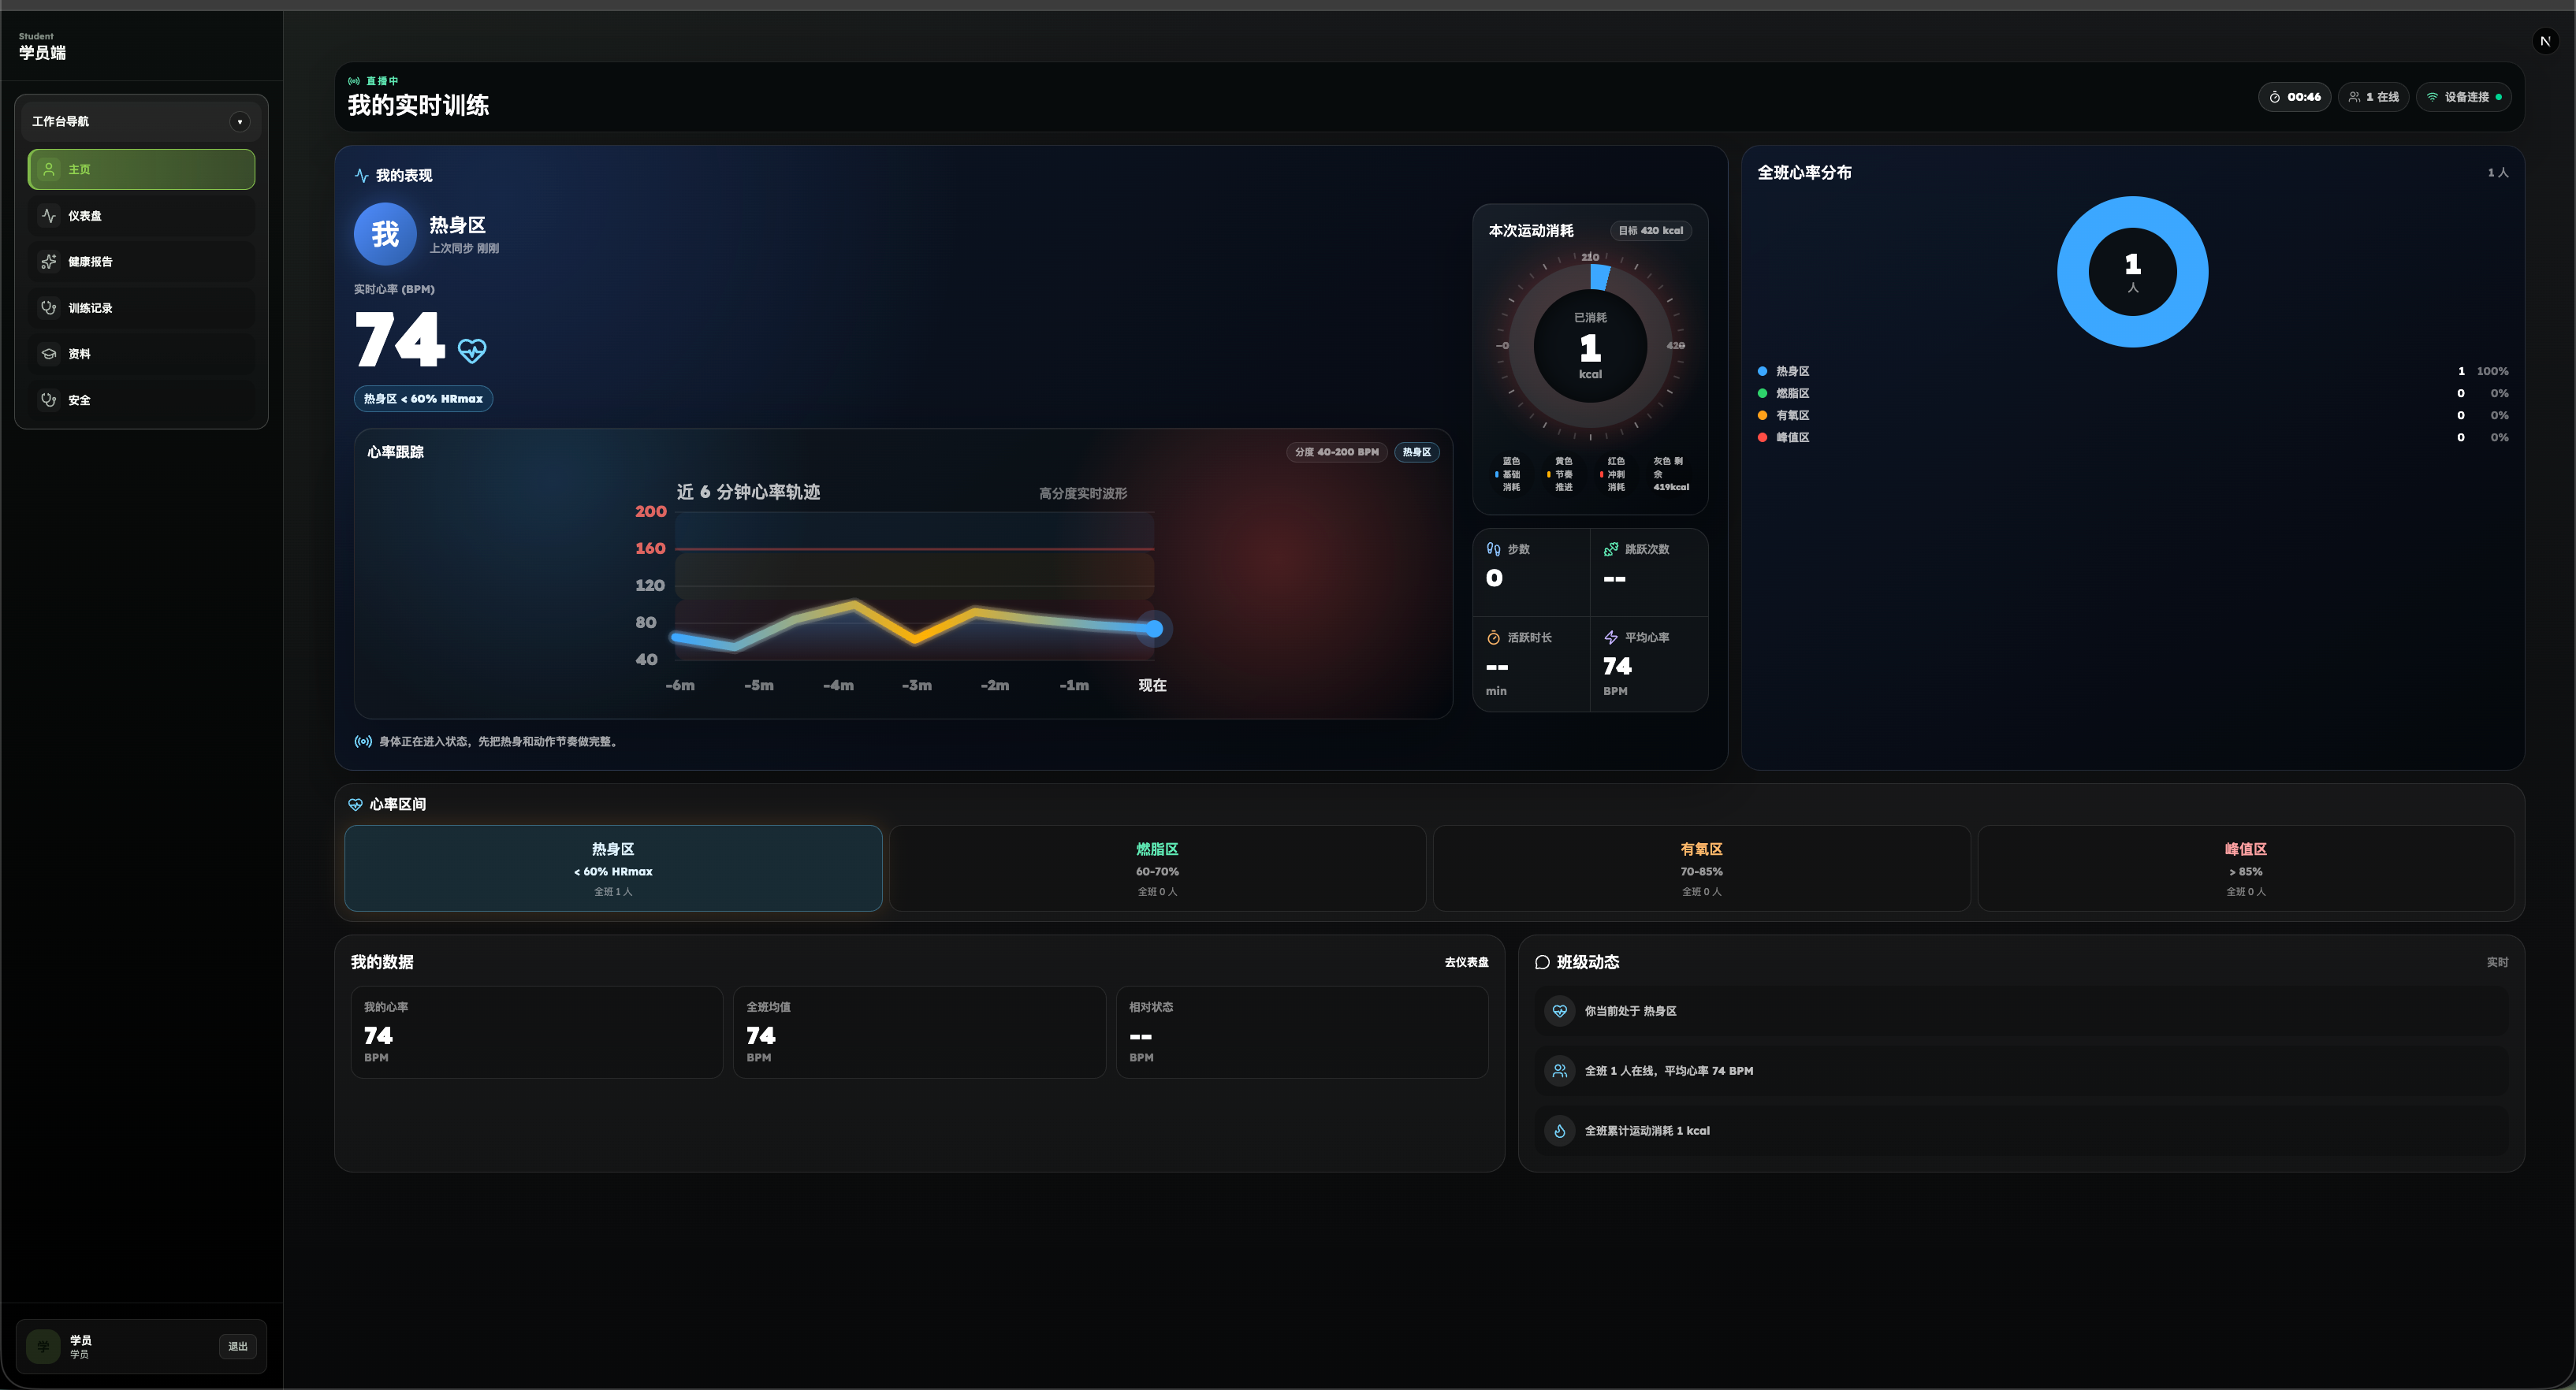The height and width of the screenshot is (1390, 2576).
Task: Select the 峰值区 > 85% zone card
Action: [2245, 868]
